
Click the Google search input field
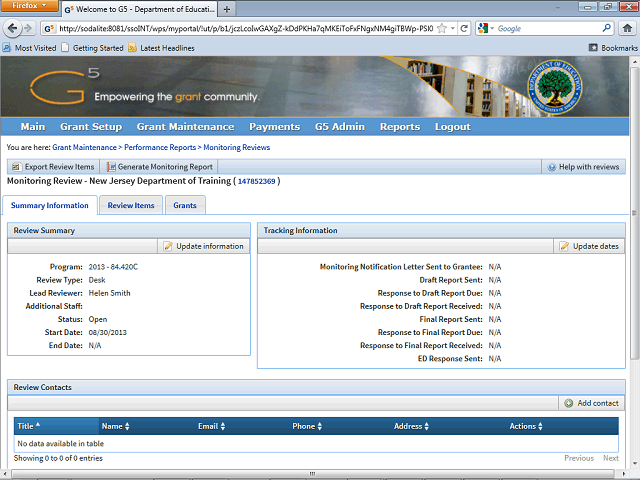[548, 29]
